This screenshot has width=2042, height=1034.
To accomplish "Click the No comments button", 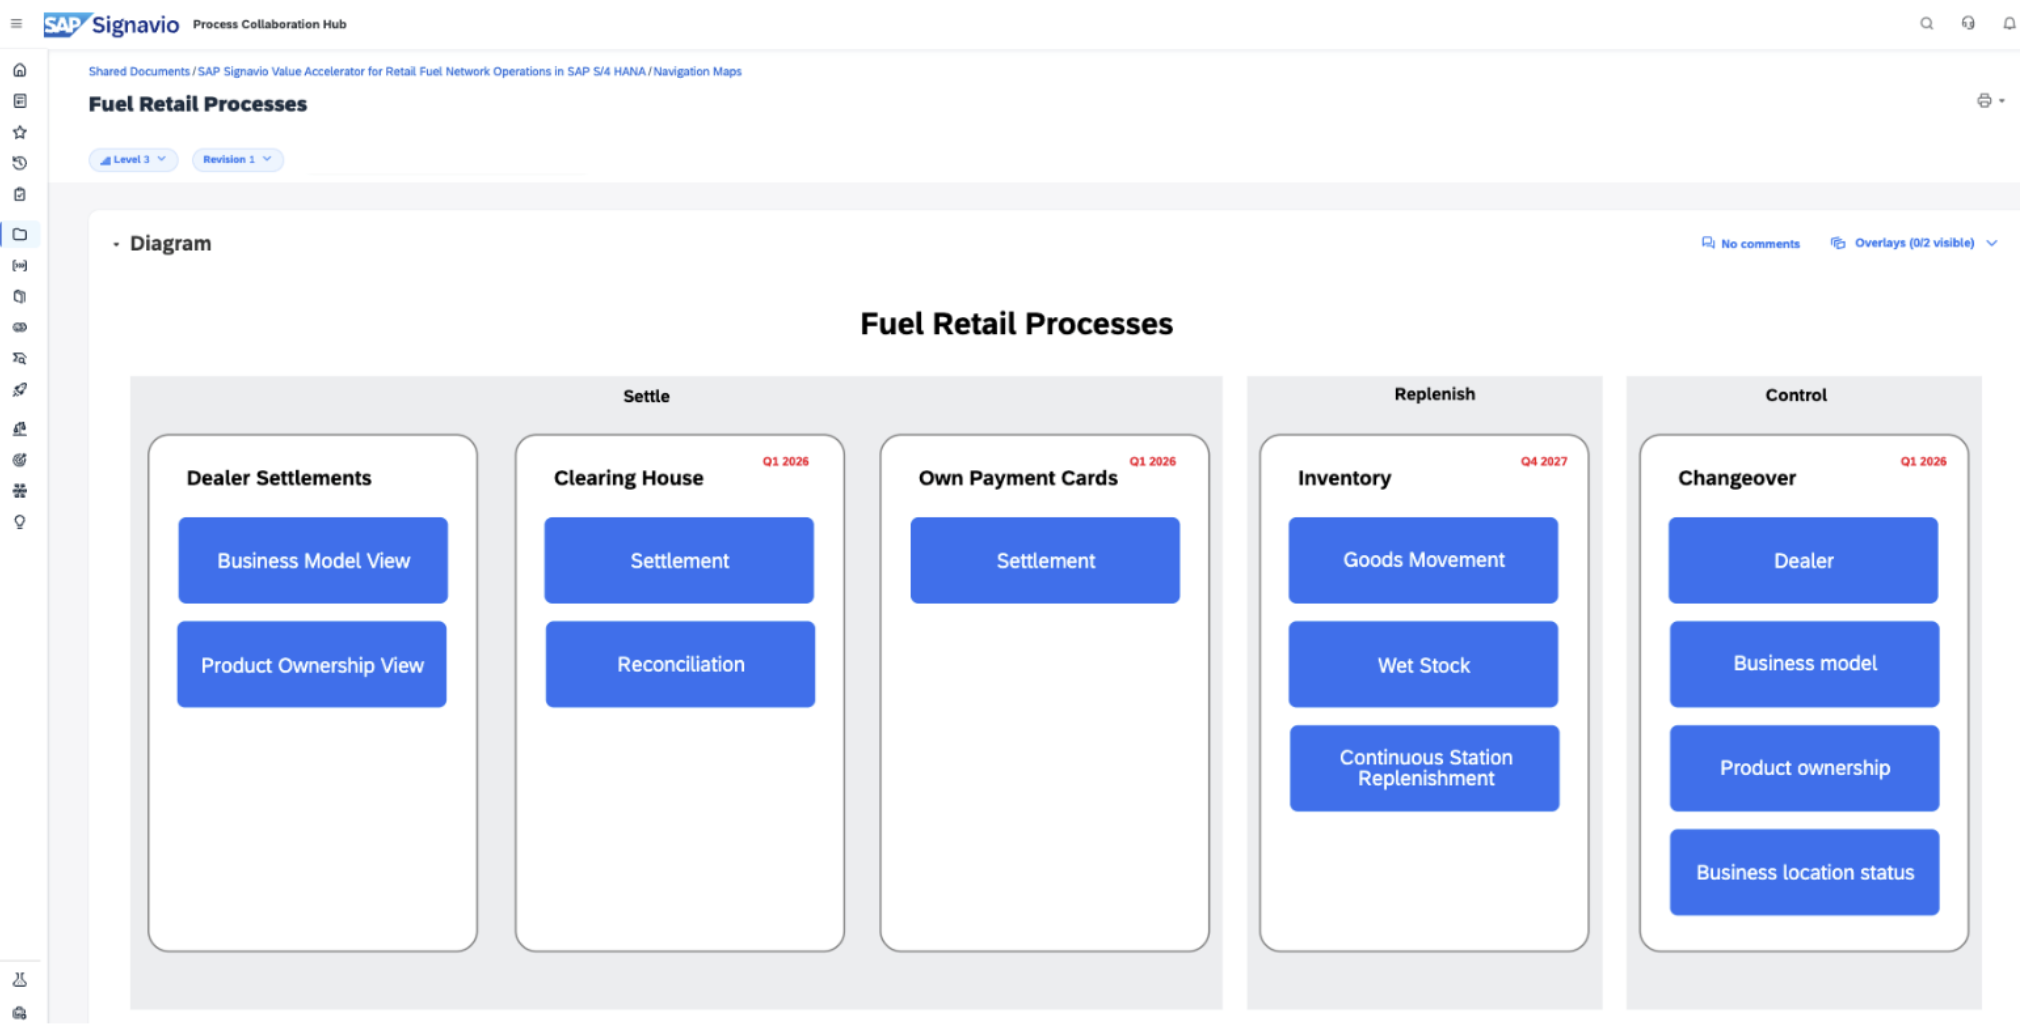I will [x=1750, y=244].
